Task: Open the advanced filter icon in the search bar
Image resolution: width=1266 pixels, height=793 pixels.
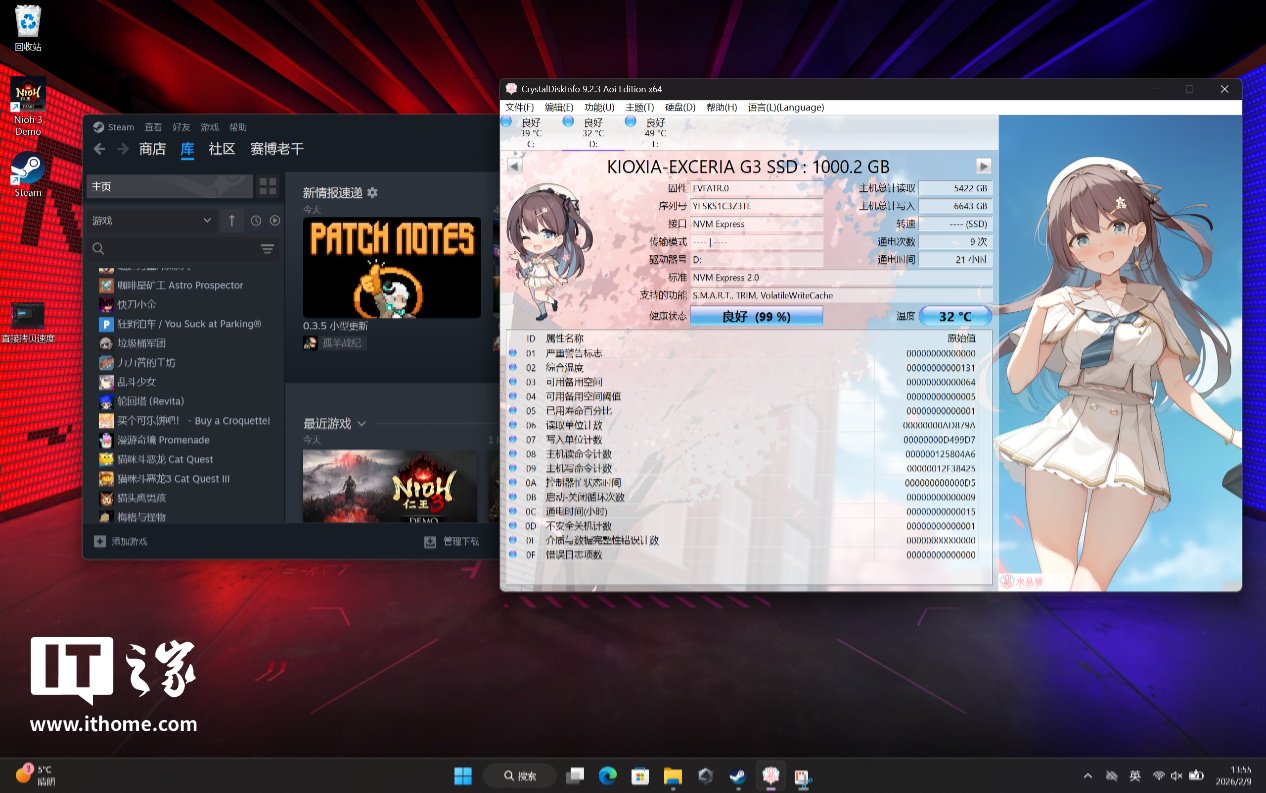Action: tap(267, 249)
